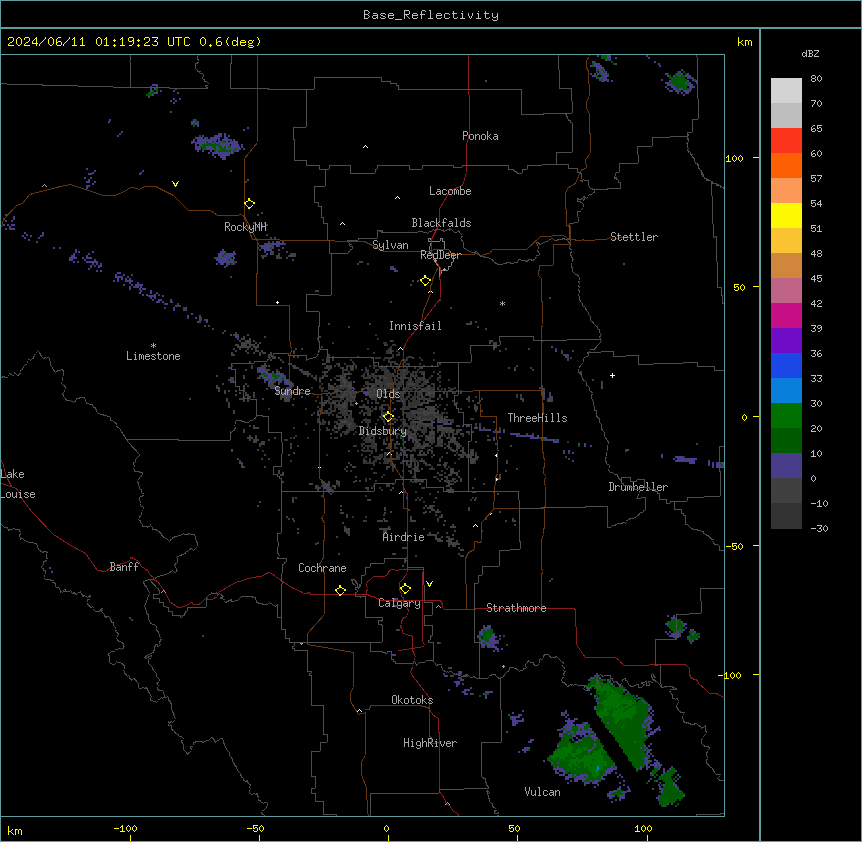The image size is (862, 842).
Task: Select the Blackfalds label
Action: click(x=441, y=223)
